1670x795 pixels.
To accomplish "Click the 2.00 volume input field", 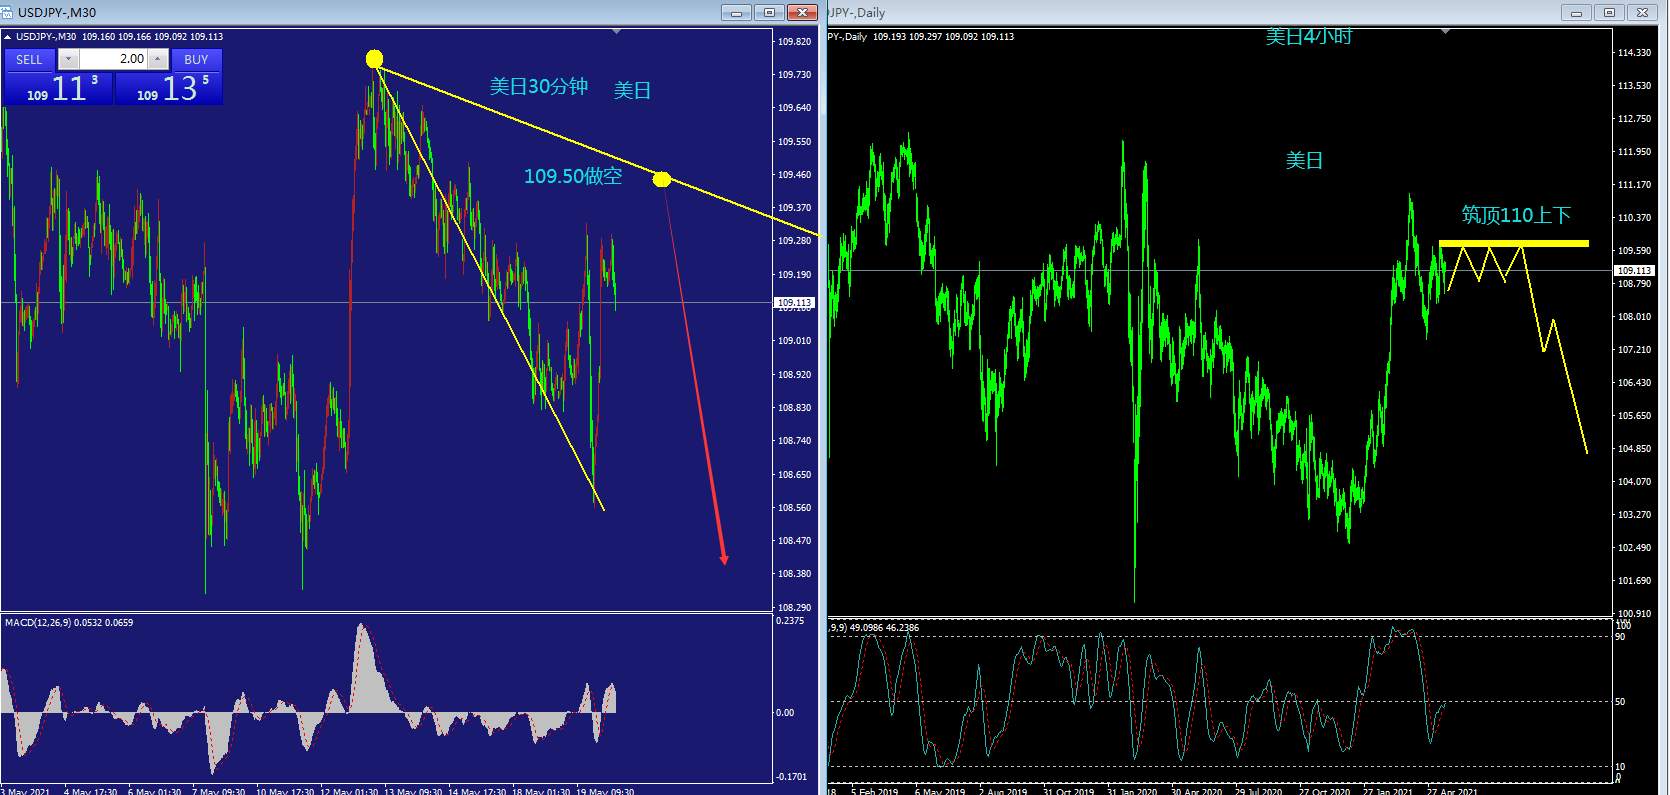I will point(113,59).
